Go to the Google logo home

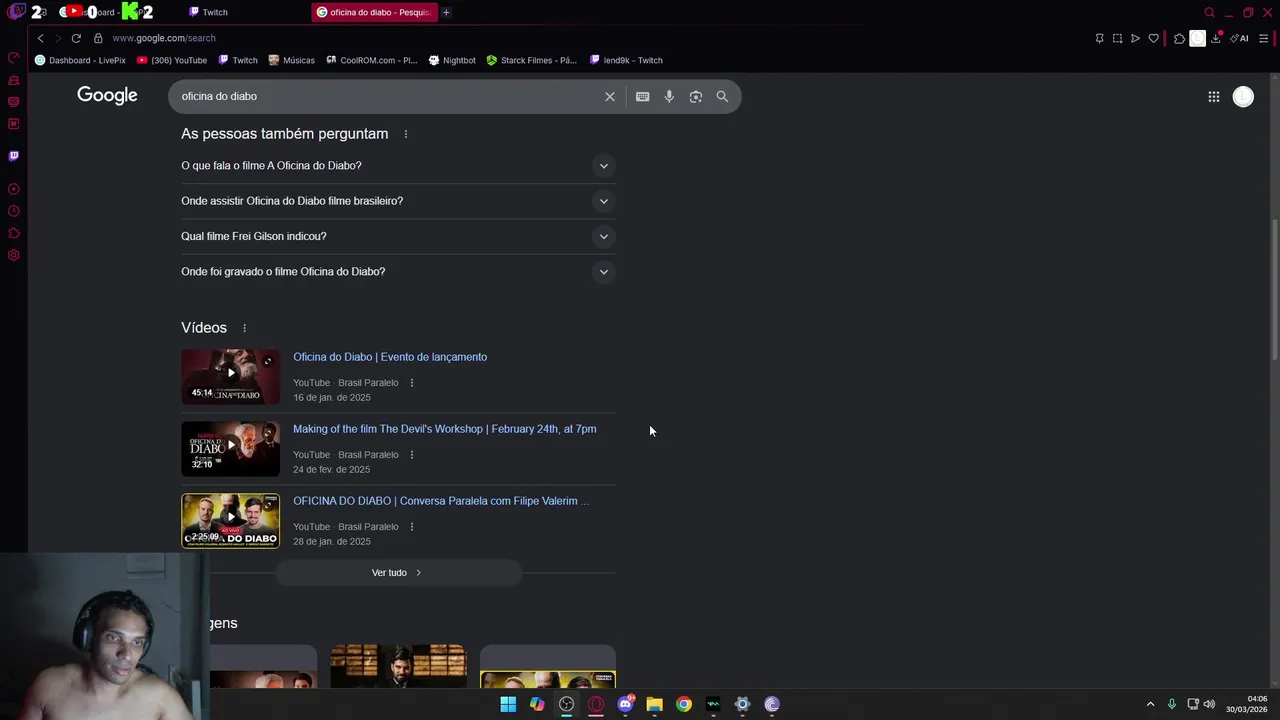(x=107, y=95)
